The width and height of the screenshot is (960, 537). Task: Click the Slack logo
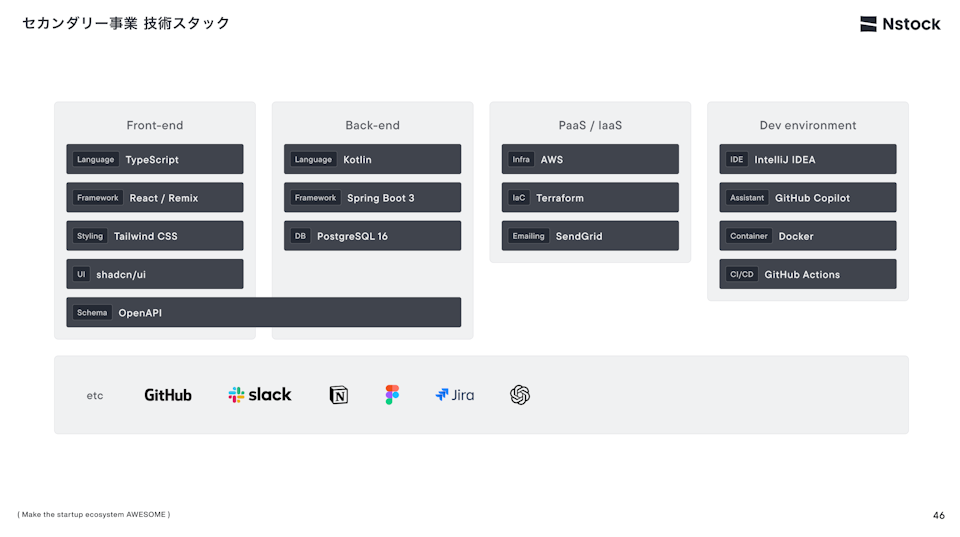(x=260, y=395)
